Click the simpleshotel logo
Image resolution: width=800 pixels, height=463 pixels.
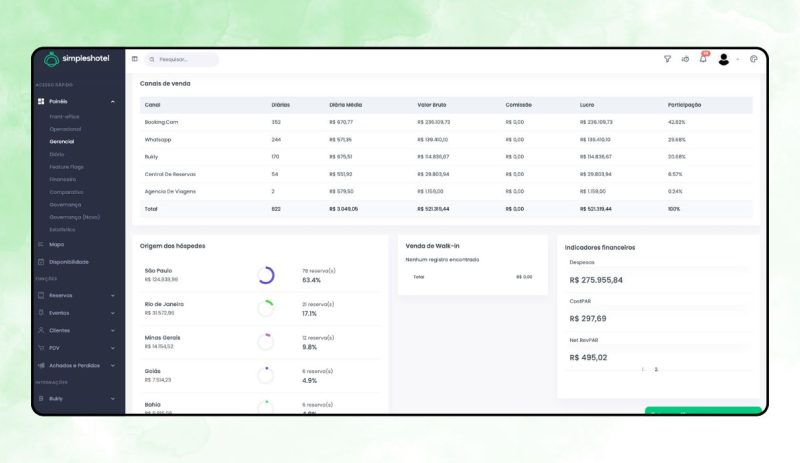point(76,59)
